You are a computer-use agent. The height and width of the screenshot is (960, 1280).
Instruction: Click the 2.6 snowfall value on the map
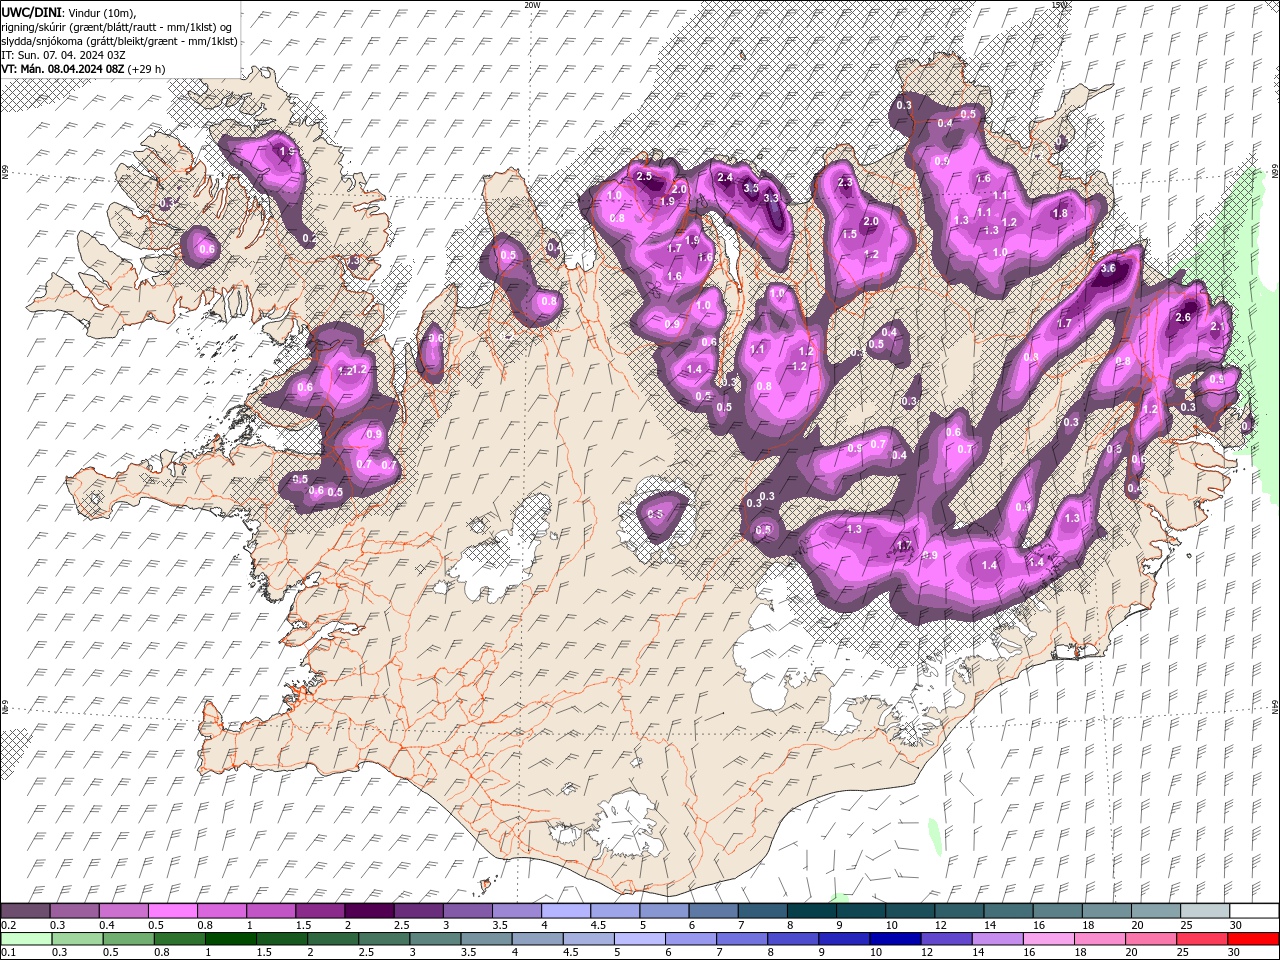[x=1183, y=317]
